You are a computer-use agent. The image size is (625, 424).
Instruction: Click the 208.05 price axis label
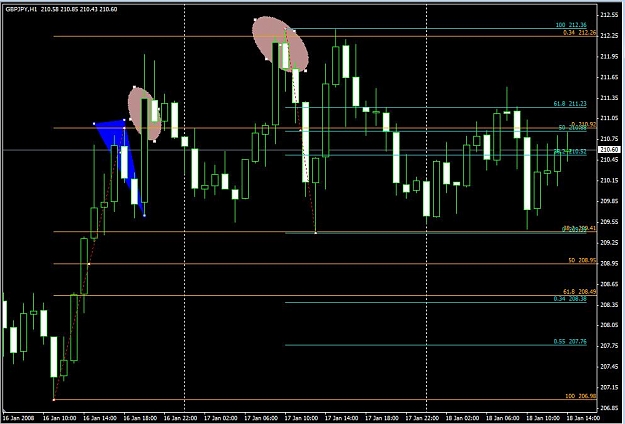pyautogui.click(x=609, y=325)
